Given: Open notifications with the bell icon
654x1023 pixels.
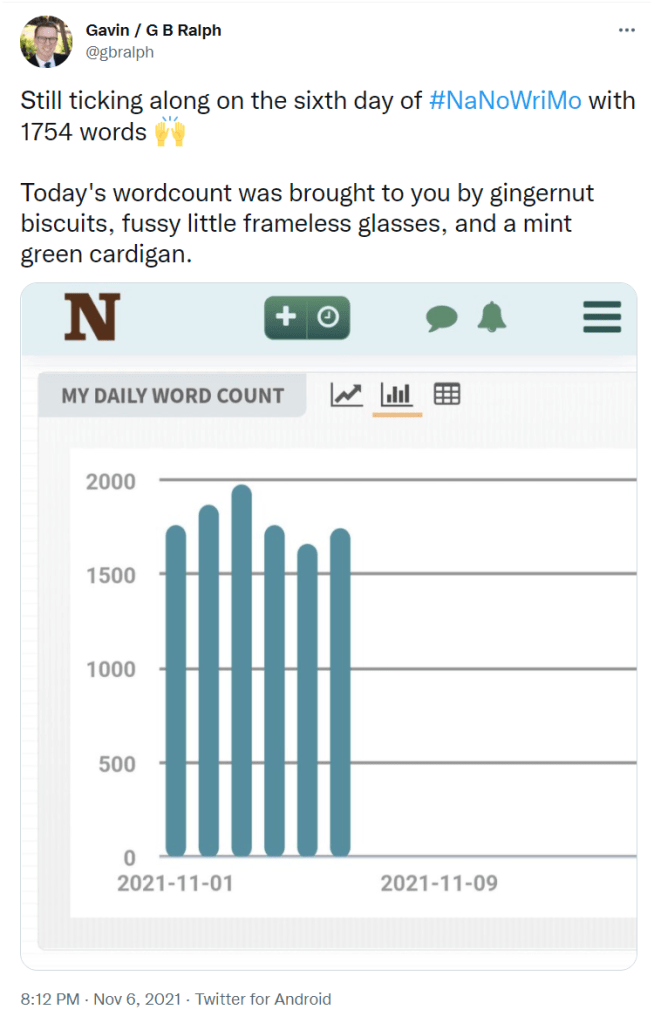Looking at the screenshot, I should point(494,316).
